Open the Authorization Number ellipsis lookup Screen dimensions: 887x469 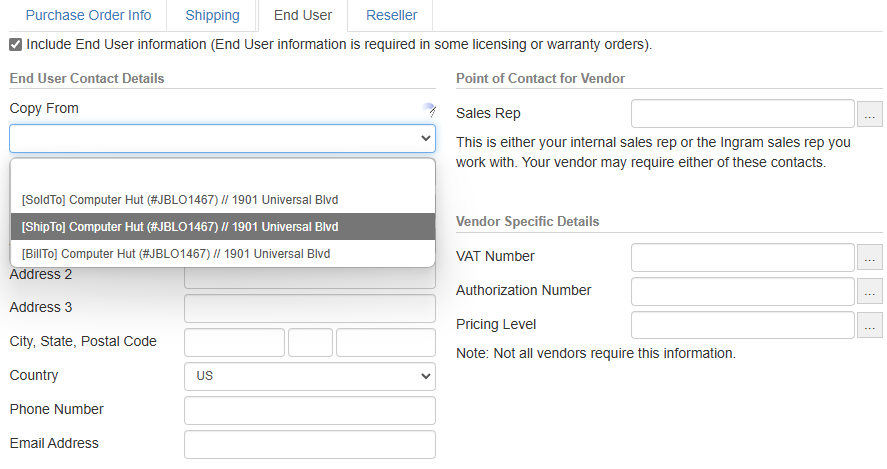tap(870, 291)
